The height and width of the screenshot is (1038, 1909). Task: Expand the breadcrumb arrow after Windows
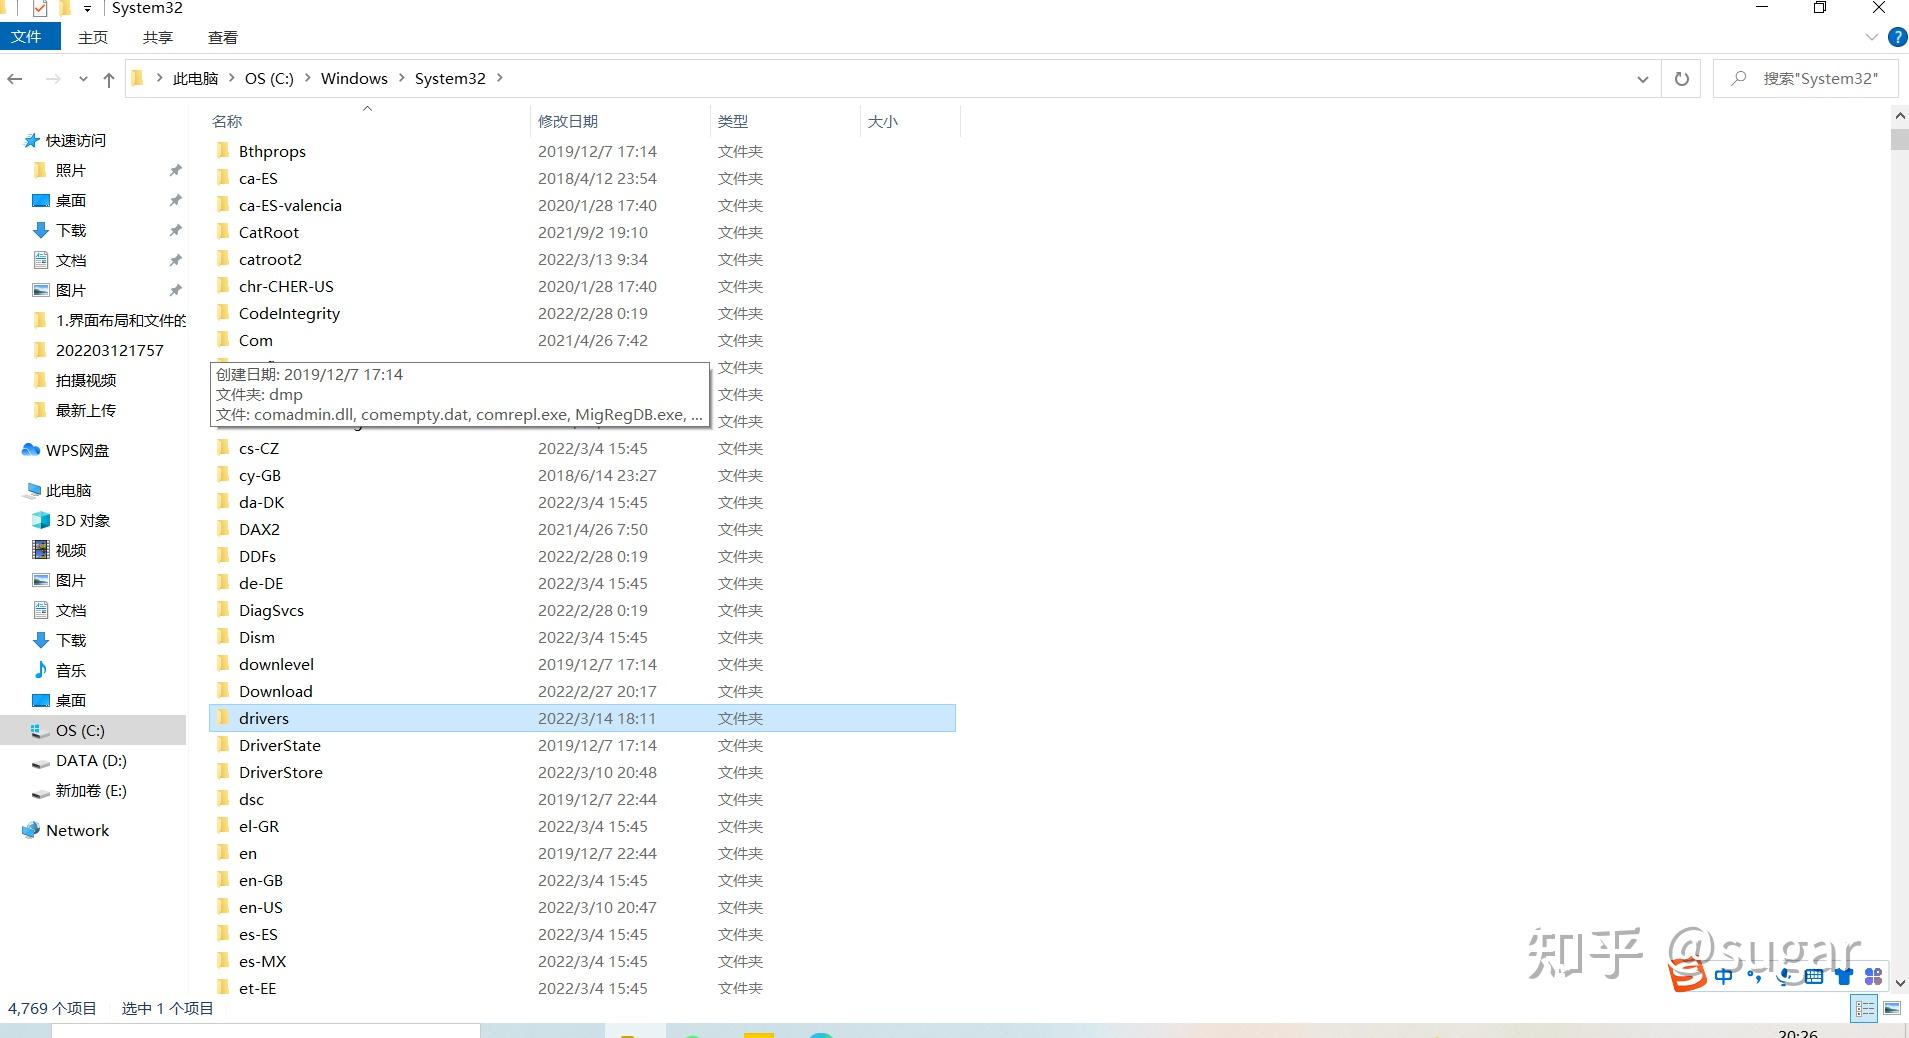(401, 78)
